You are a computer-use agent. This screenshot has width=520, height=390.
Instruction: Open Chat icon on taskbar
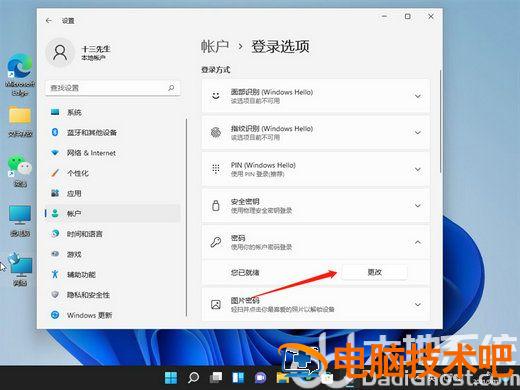(260, 378)
